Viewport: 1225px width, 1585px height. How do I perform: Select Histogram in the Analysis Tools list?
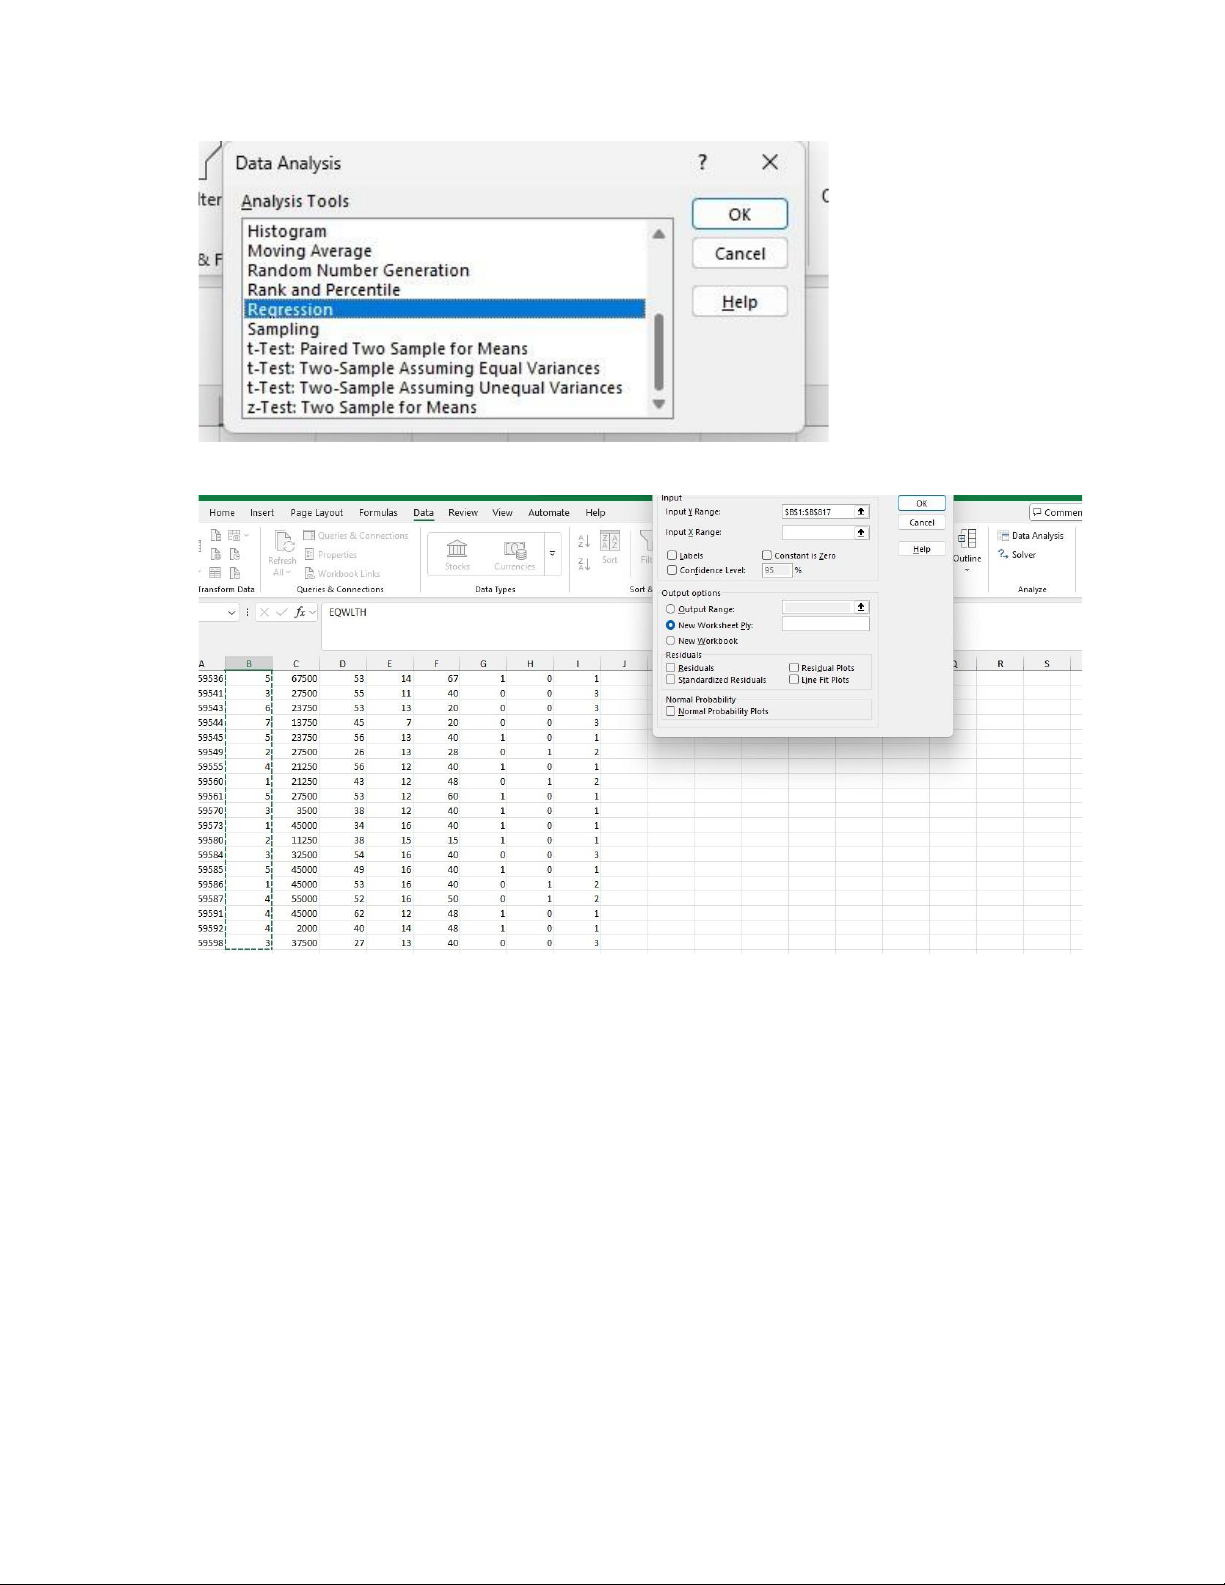click(287, 231)
